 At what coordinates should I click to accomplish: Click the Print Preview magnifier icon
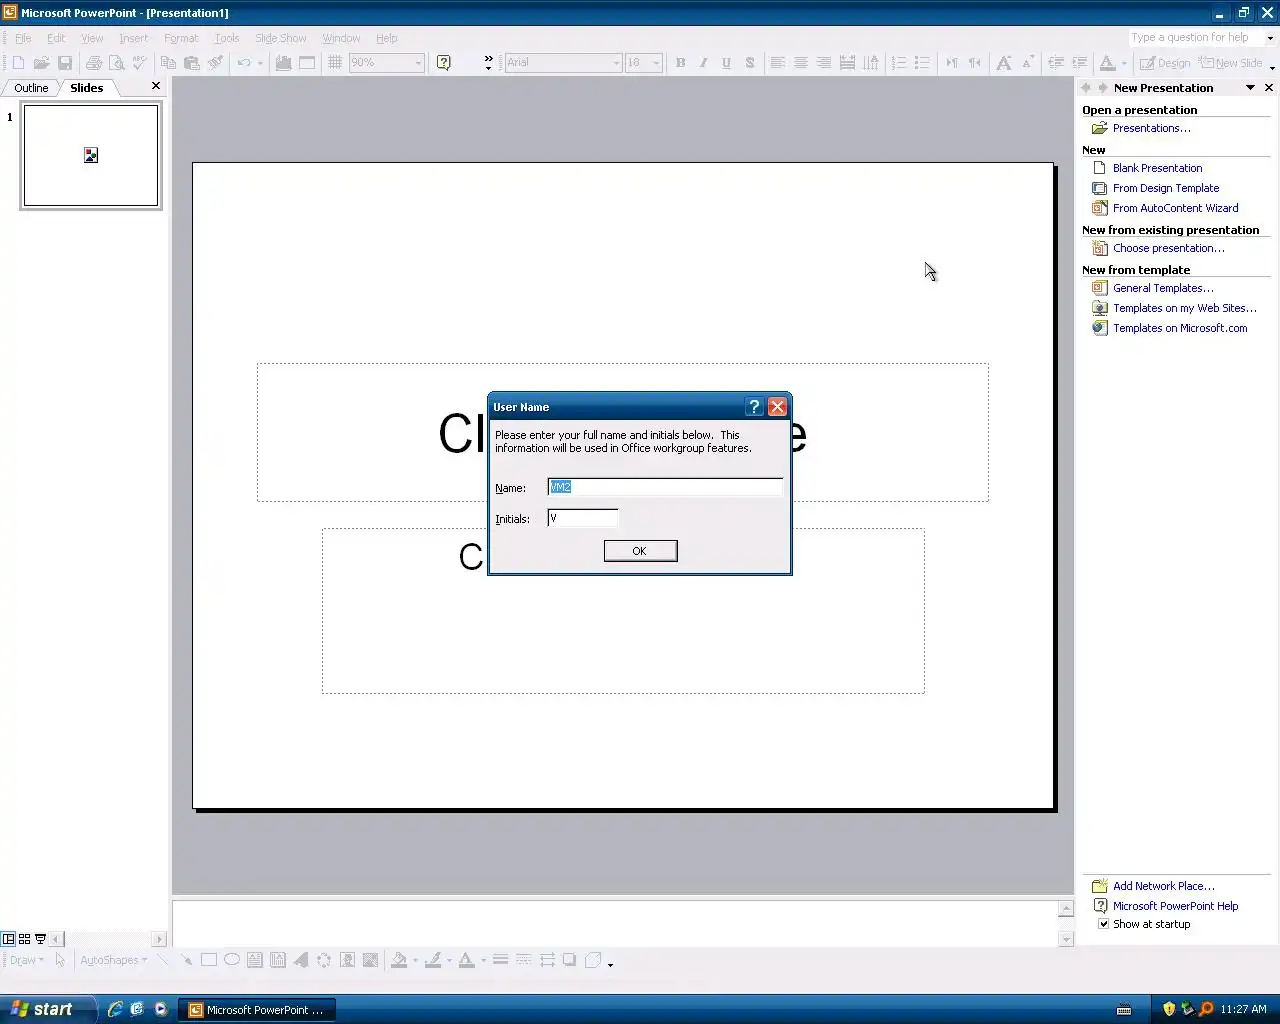pyautogui.click(x=117, y=63)
